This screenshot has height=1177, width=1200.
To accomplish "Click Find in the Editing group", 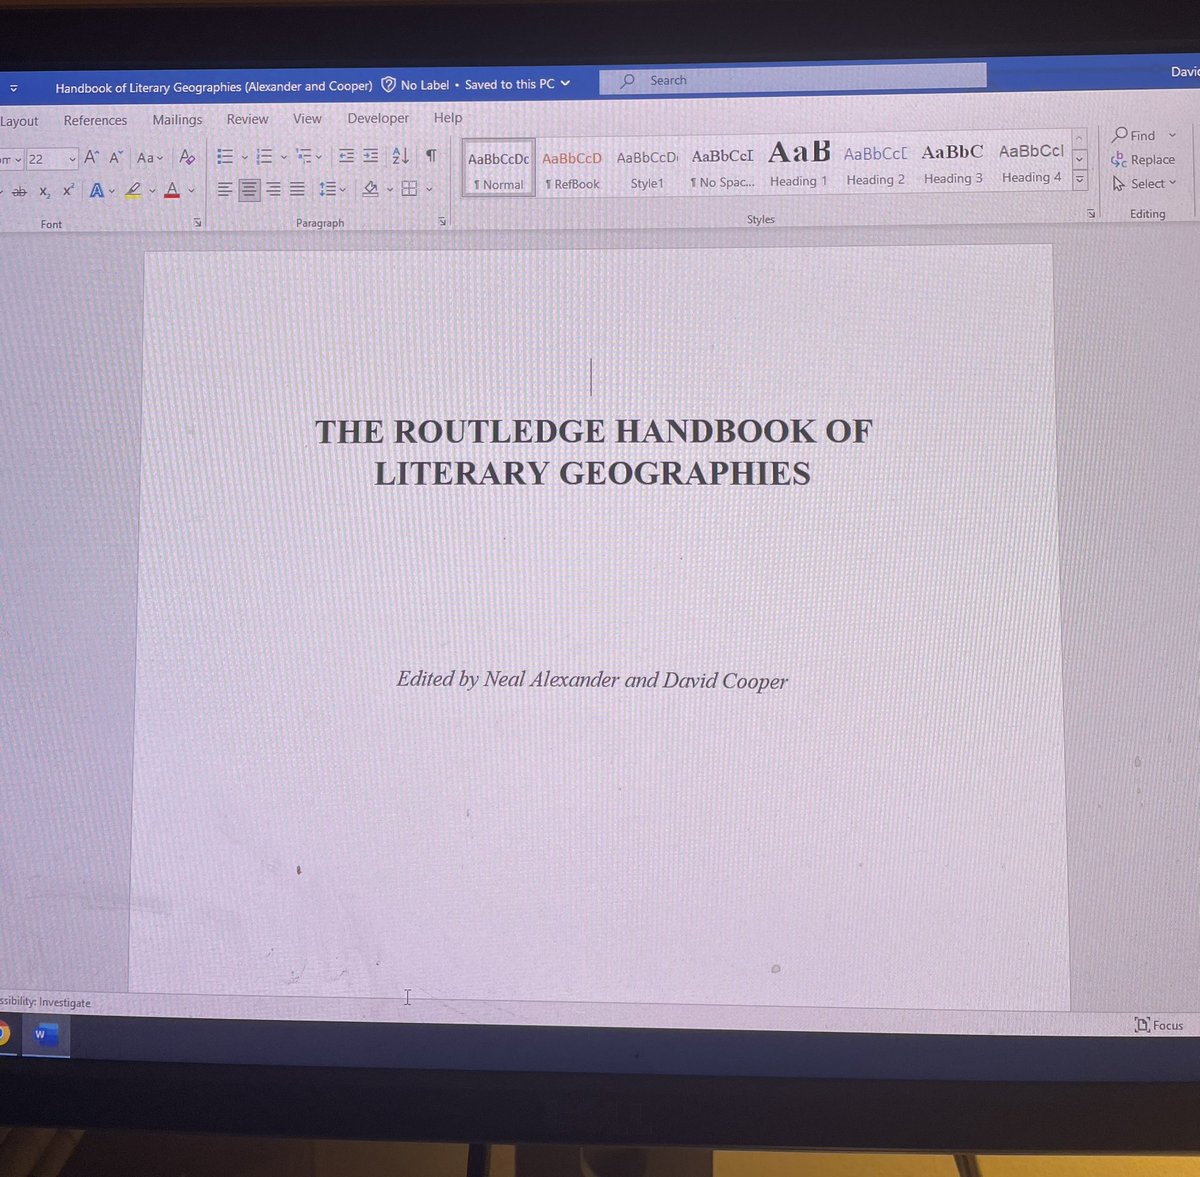I will [1134, 135].
